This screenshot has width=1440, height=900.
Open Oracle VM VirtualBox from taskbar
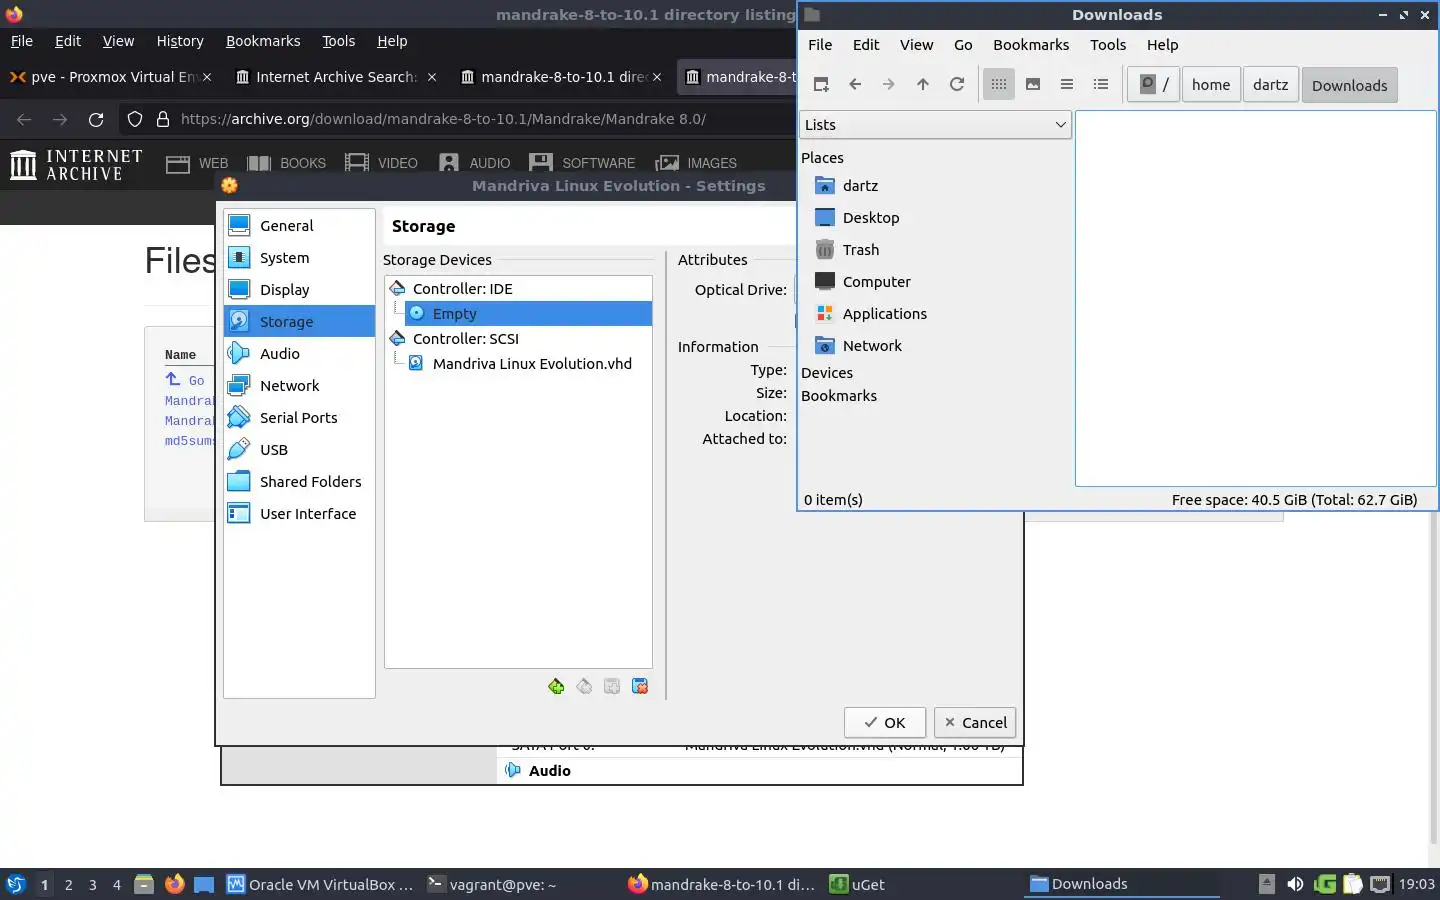[x=320, y=885]
